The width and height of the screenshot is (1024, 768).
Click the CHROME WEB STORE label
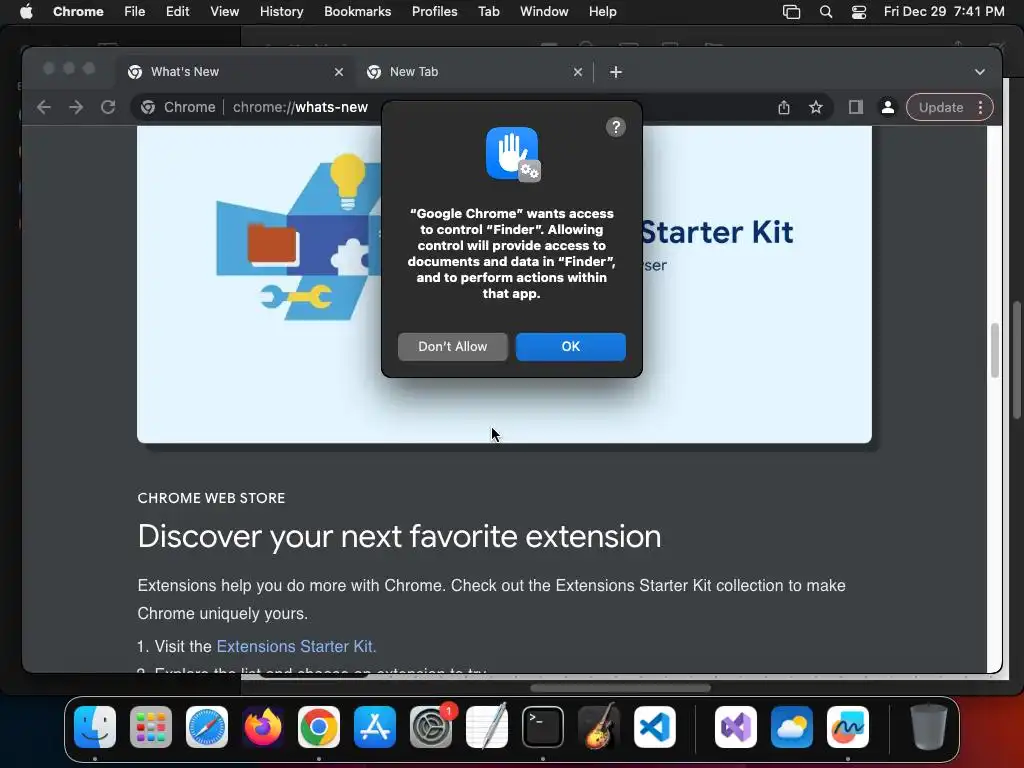click(211, 498)
